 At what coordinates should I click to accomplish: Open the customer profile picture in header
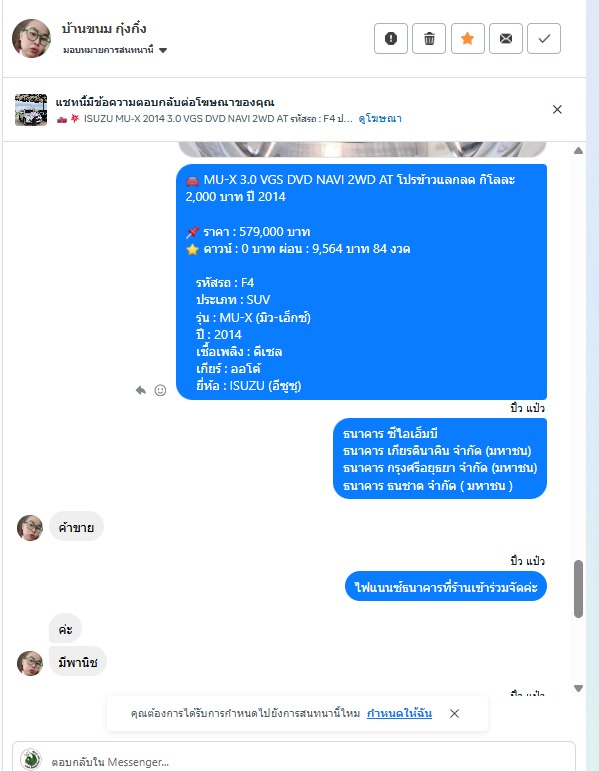coord(31,38)
